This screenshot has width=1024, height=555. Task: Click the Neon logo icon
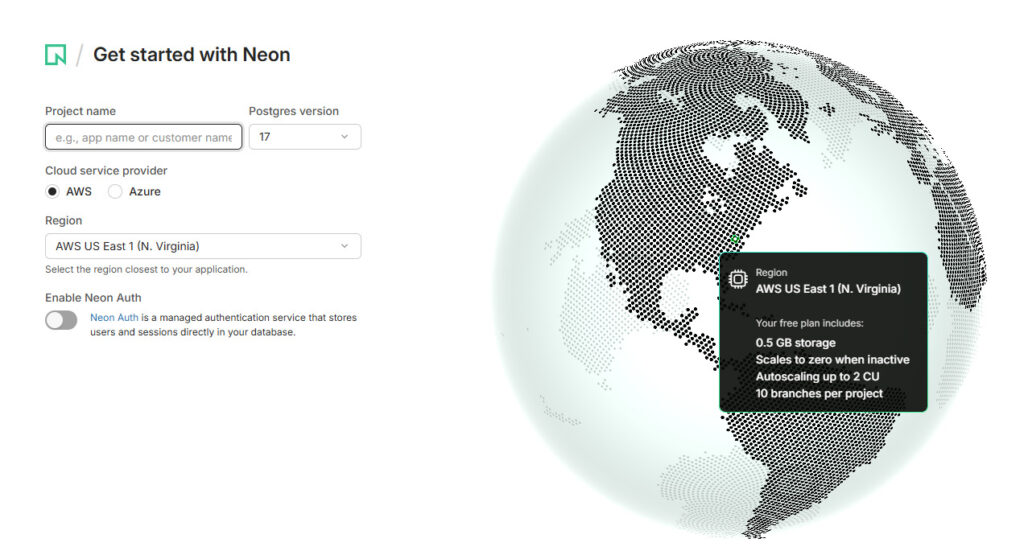pyautogui.click(x=56, y=55)
